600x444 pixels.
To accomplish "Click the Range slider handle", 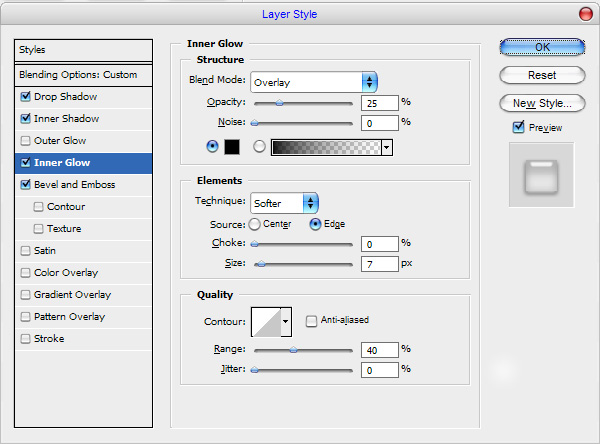I will pyautogui.click(x=293, y=350).
